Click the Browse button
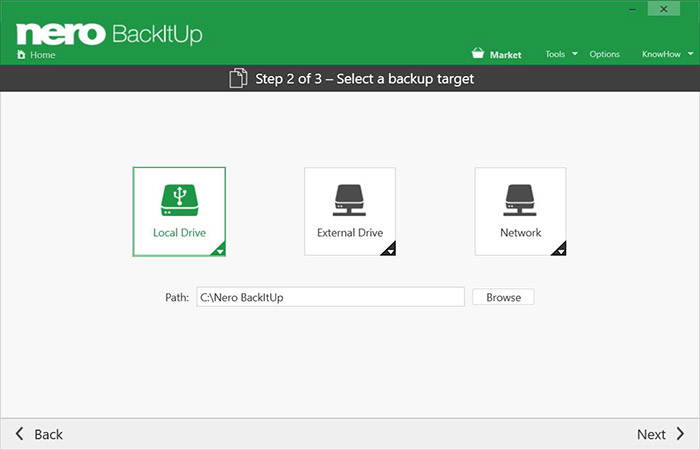Image resolution: width=700 pixels, height=450 pixels. tap(503, 297)
